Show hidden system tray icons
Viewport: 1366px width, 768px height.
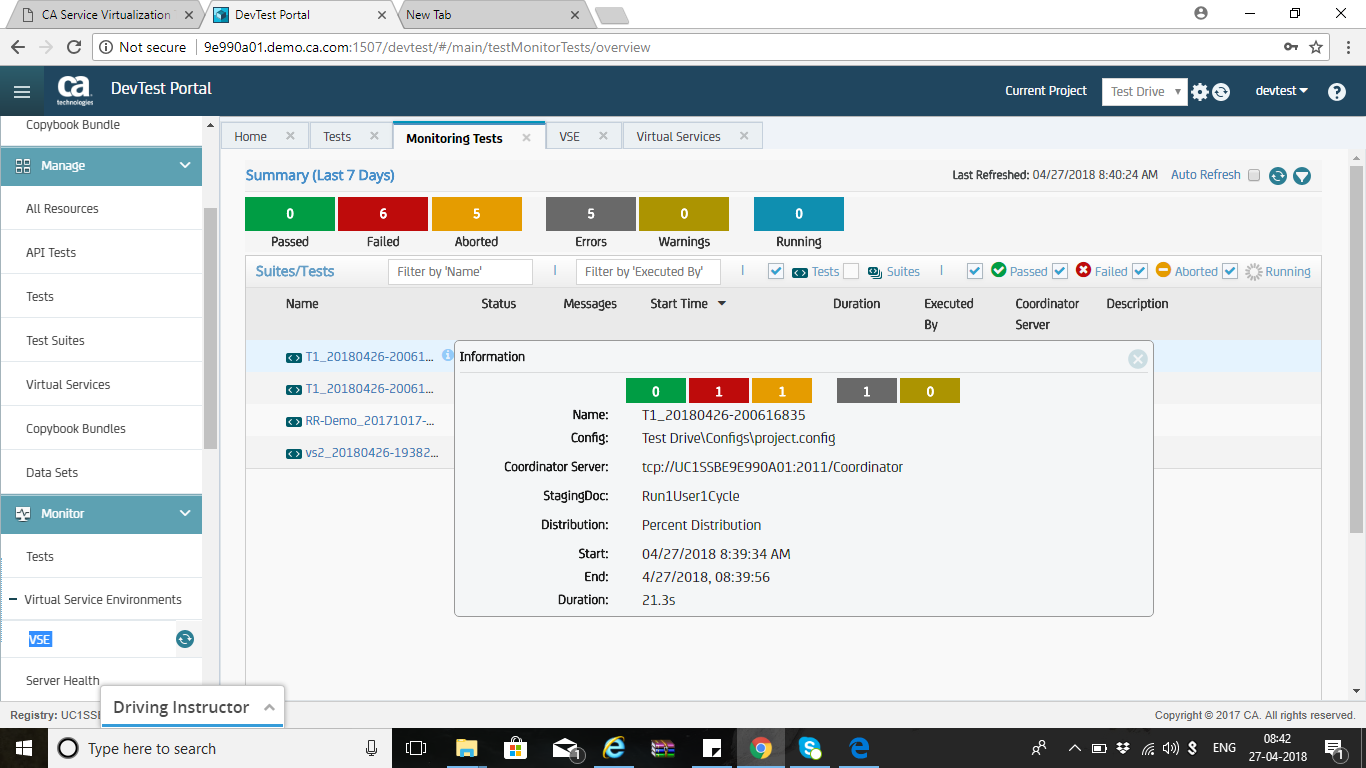[1075, 748]
